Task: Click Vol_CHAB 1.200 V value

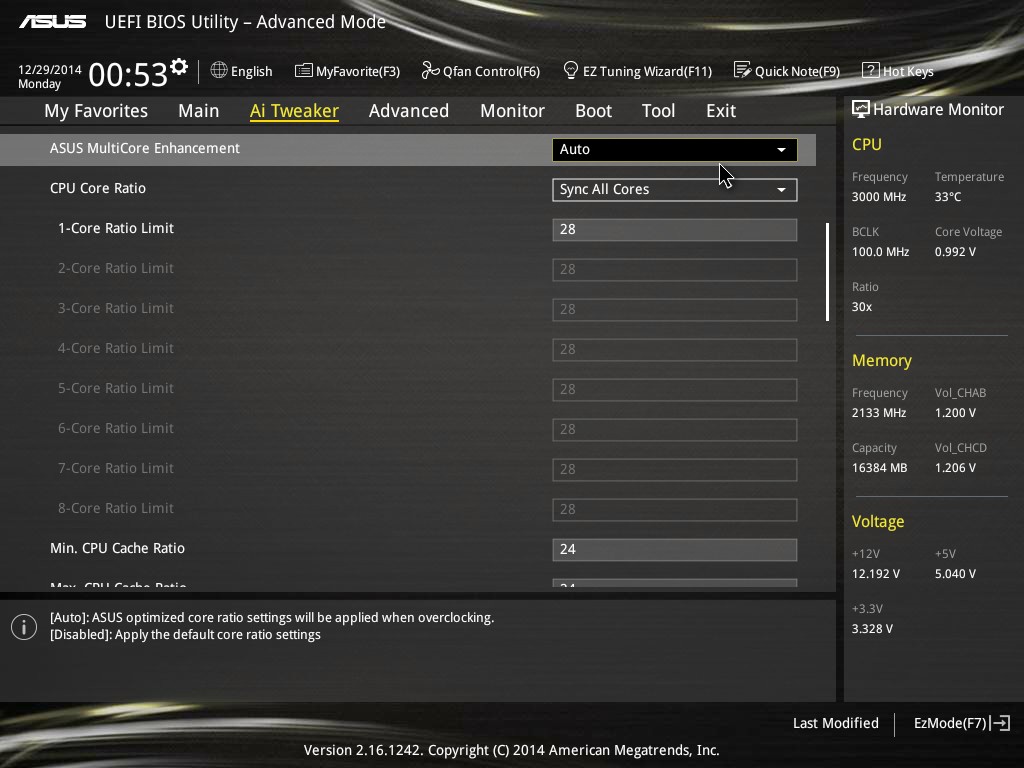Action: pos(955,413)
